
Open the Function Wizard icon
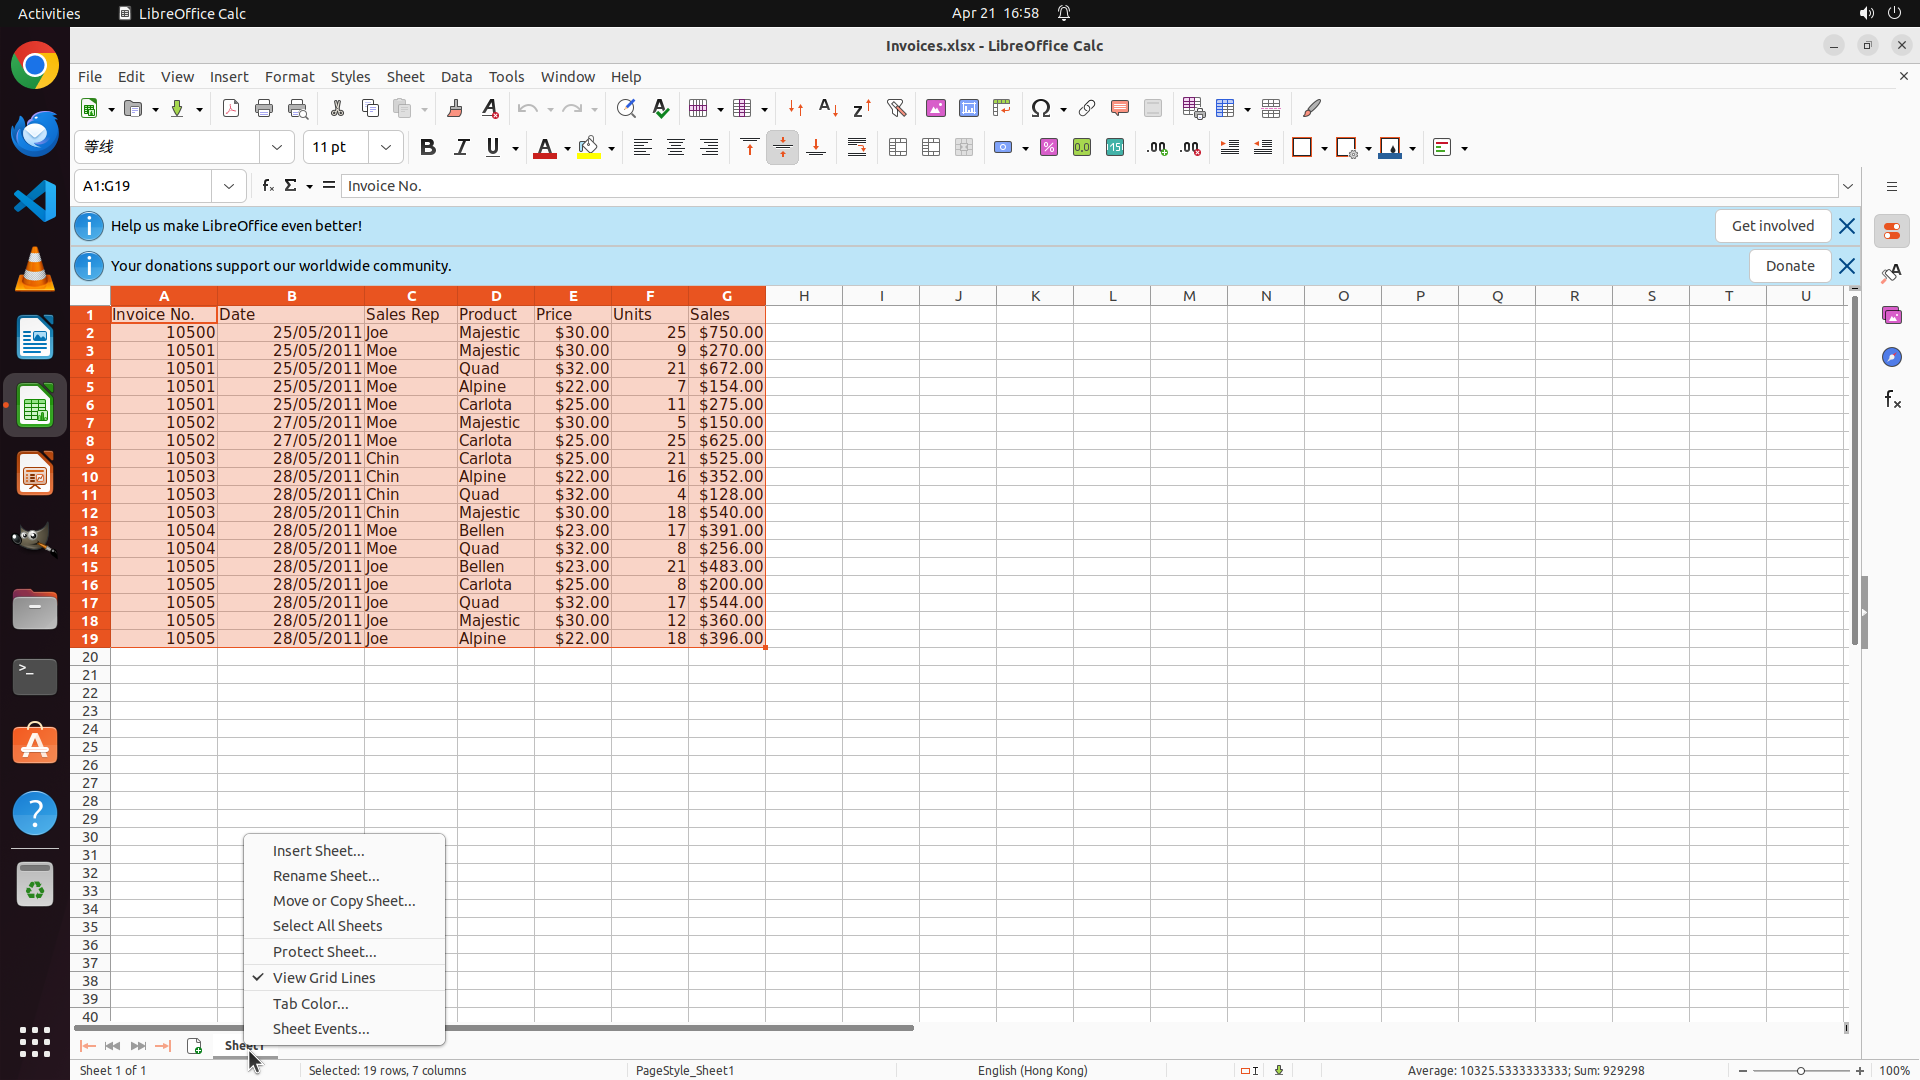click(267, 186)
